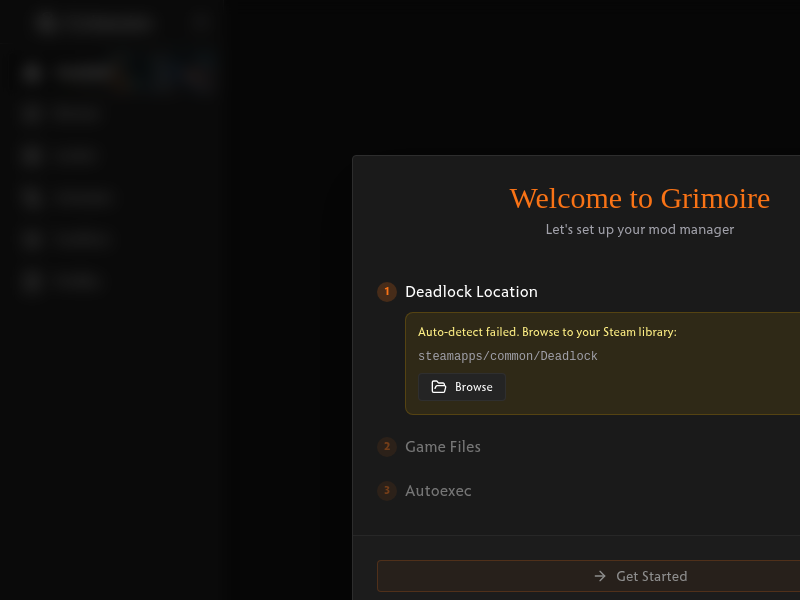Click the folder icon on Browse button
The image size is (800, 600).
click(439, 387)
